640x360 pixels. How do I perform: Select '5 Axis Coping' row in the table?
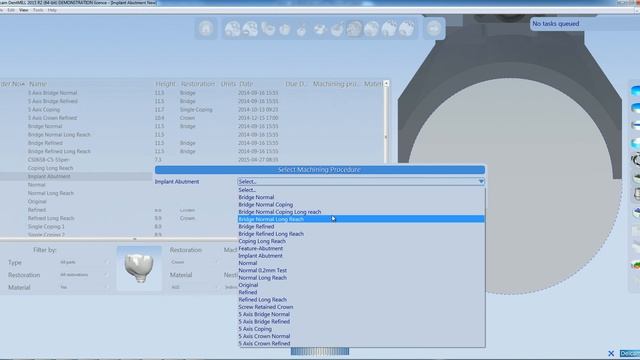192,109
